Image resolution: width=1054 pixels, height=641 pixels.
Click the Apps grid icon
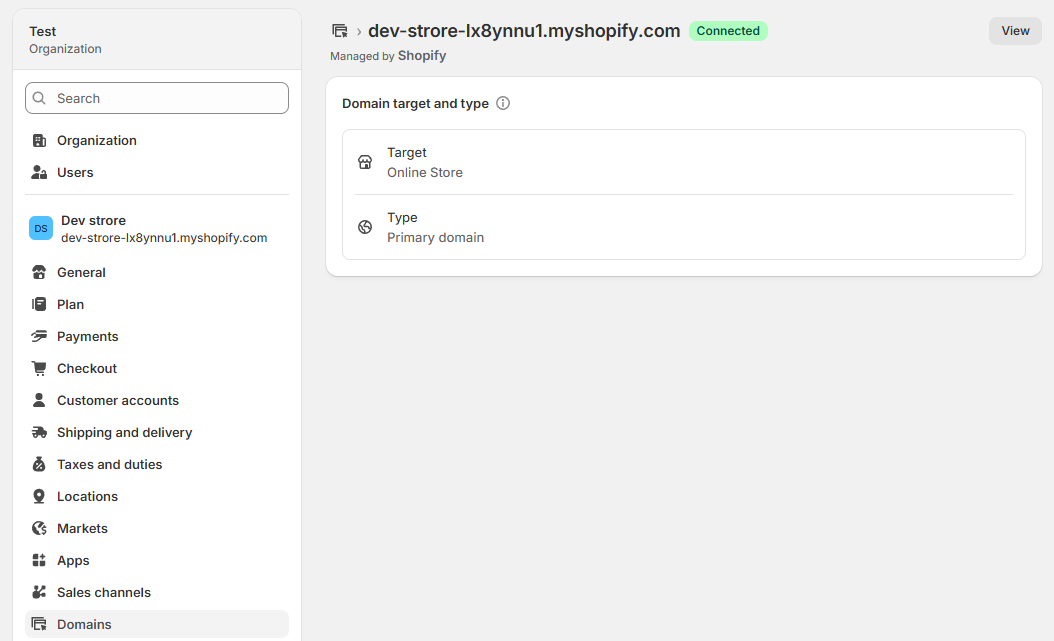coord(39,560)
